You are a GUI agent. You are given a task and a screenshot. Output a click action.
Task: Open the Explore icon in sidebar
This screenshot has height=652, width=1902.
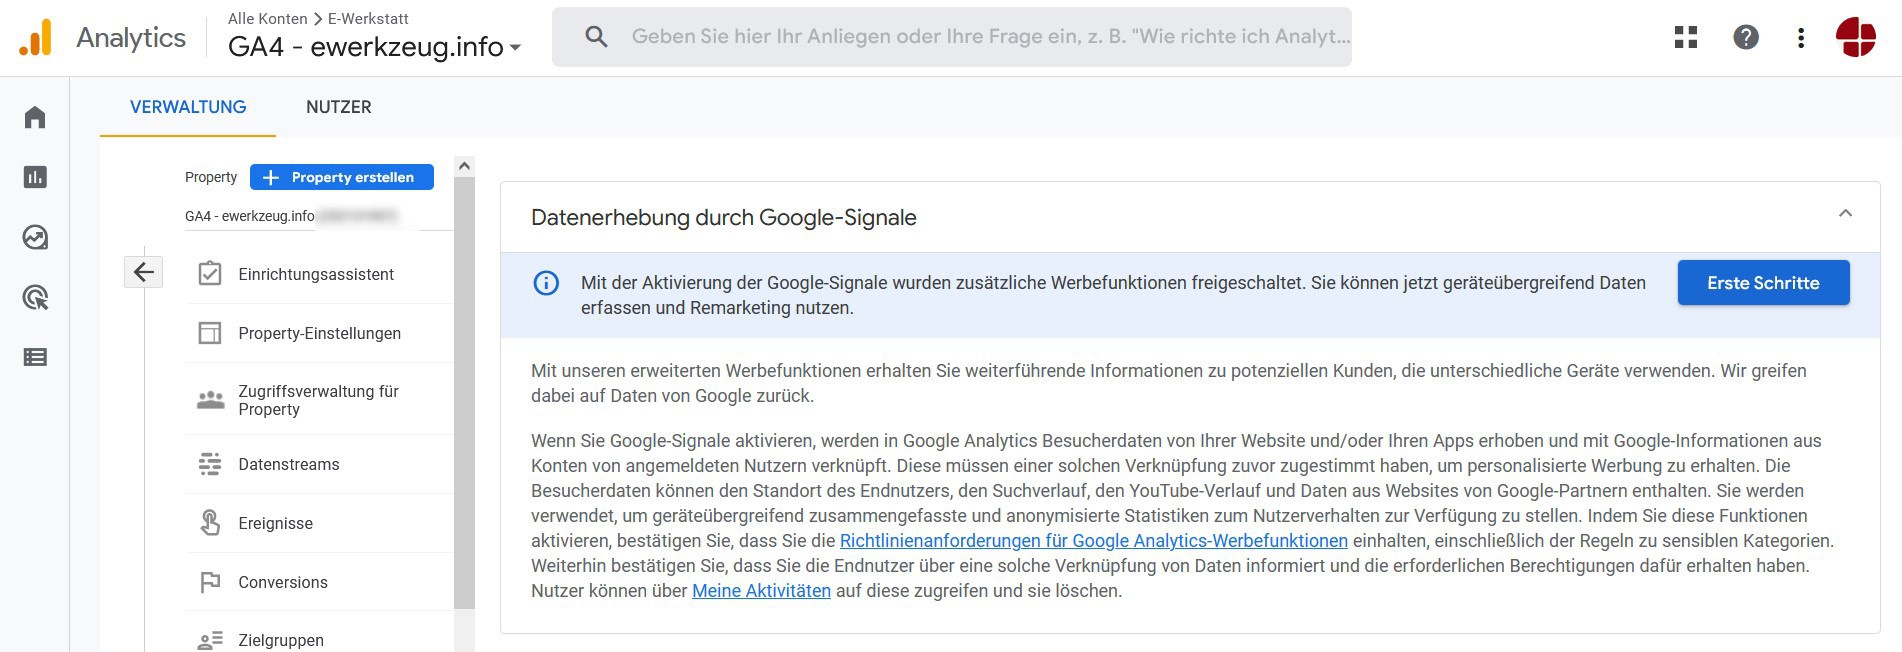click(35, 237)
